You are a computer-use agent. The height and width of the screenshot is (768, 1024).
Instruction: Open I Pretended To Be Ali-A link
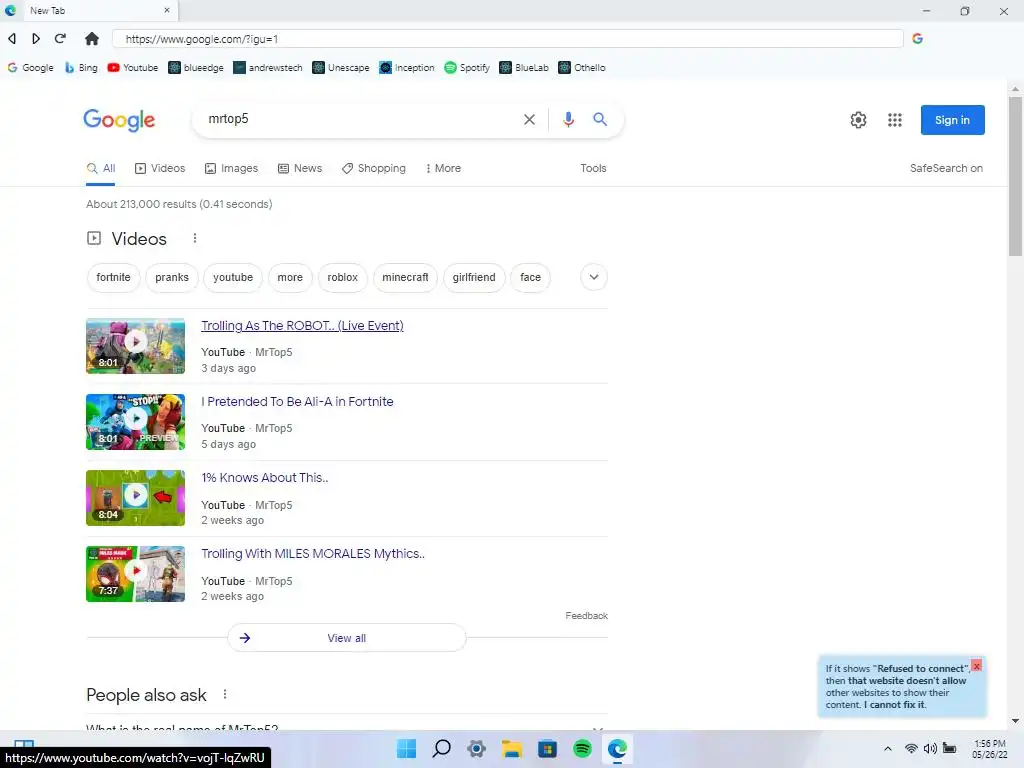coord(297,402)
